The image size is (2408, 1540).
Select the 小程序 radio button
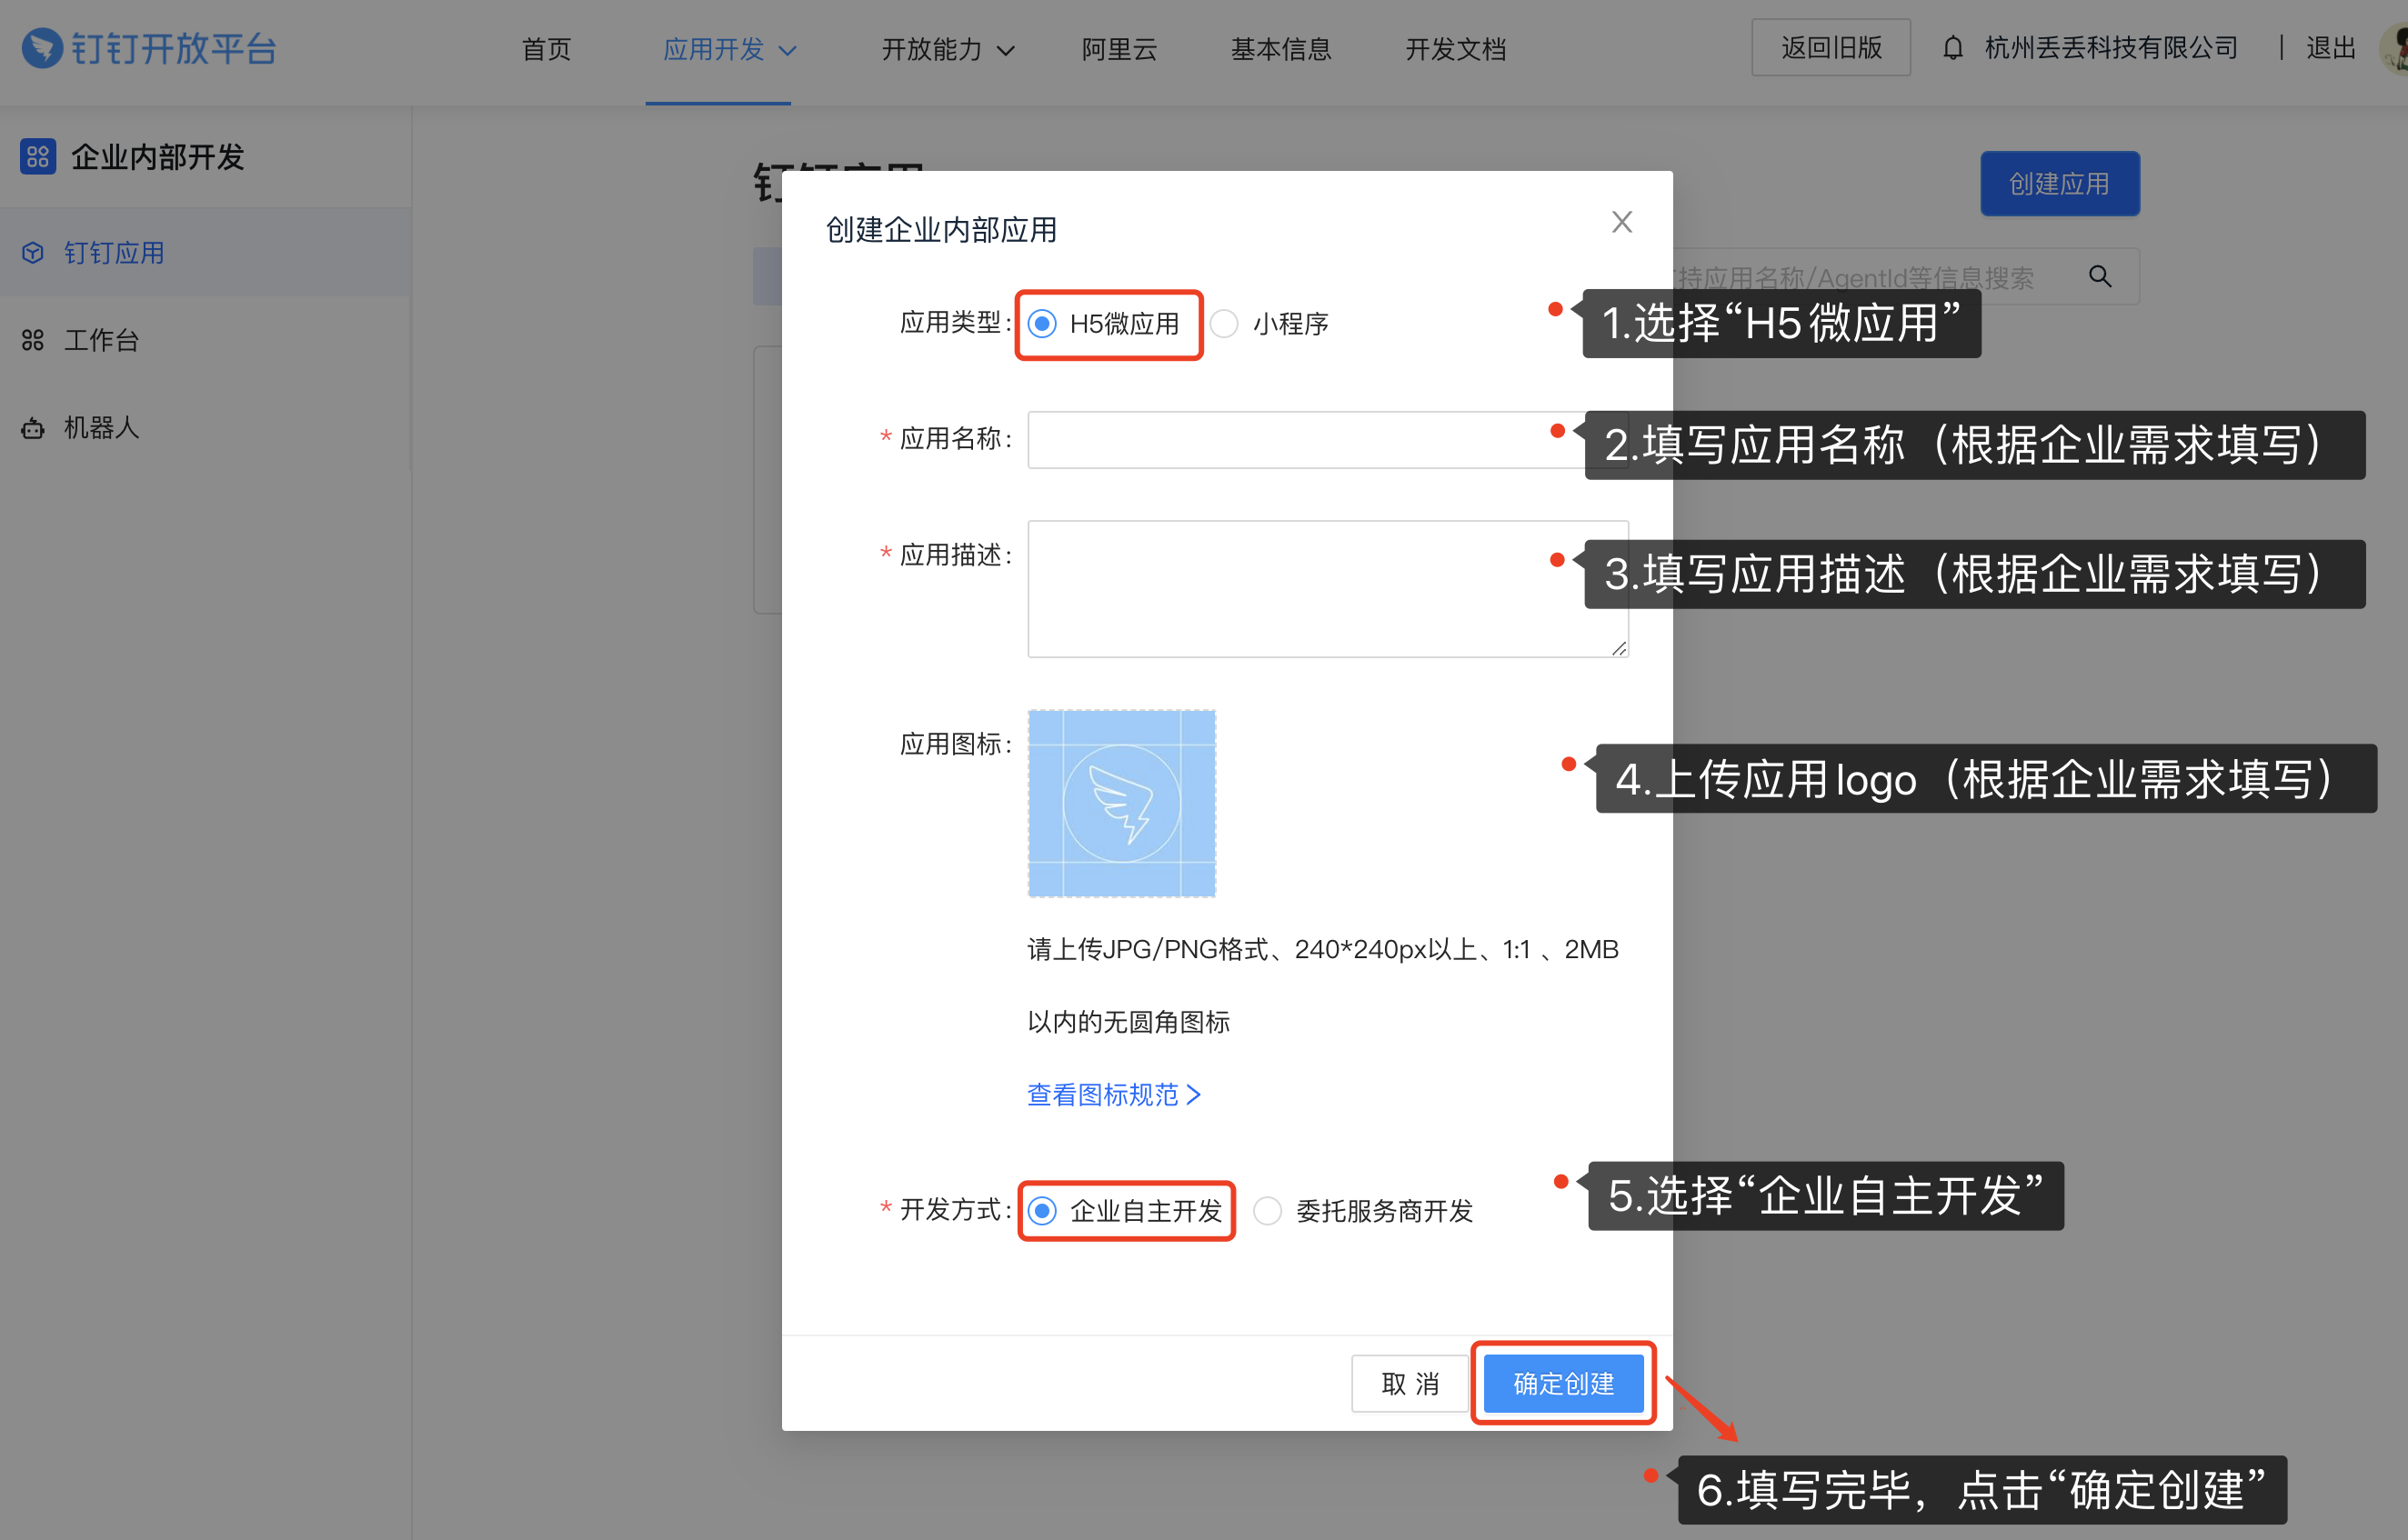[1224, 324]
